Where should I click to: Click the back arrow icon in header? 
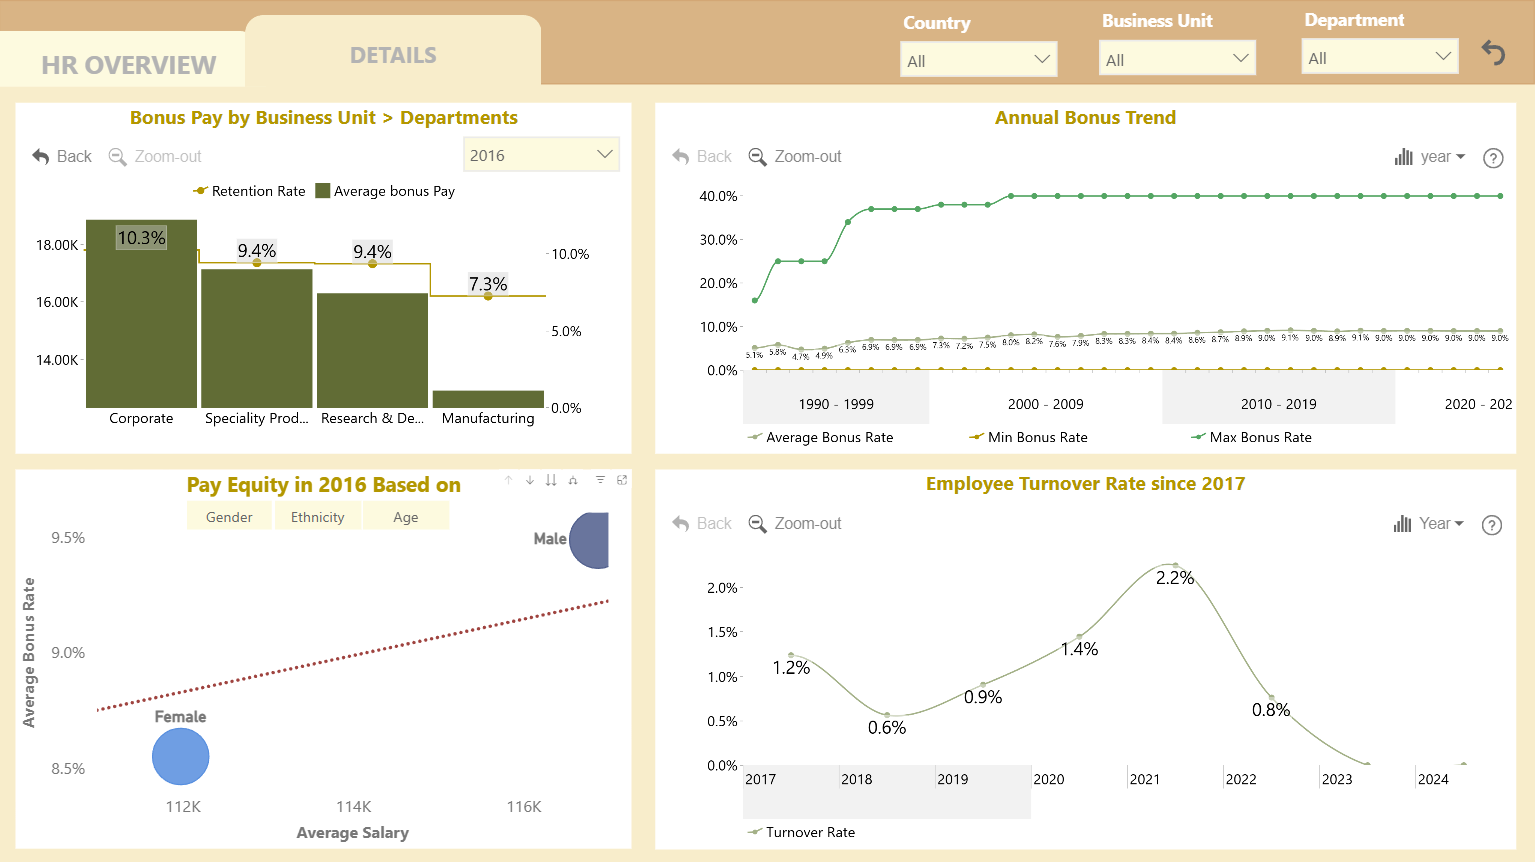pos(1493,52)
